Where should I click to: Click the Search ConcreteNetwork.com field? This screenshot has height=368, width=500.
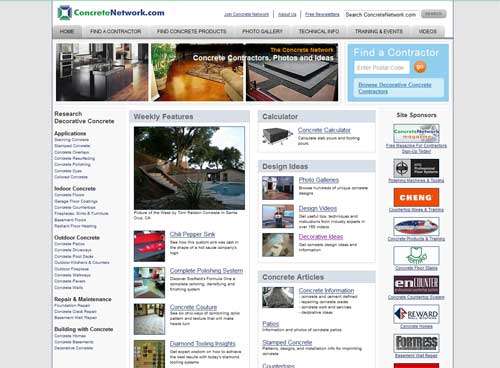pyautogui.click(x=381, y=15)
